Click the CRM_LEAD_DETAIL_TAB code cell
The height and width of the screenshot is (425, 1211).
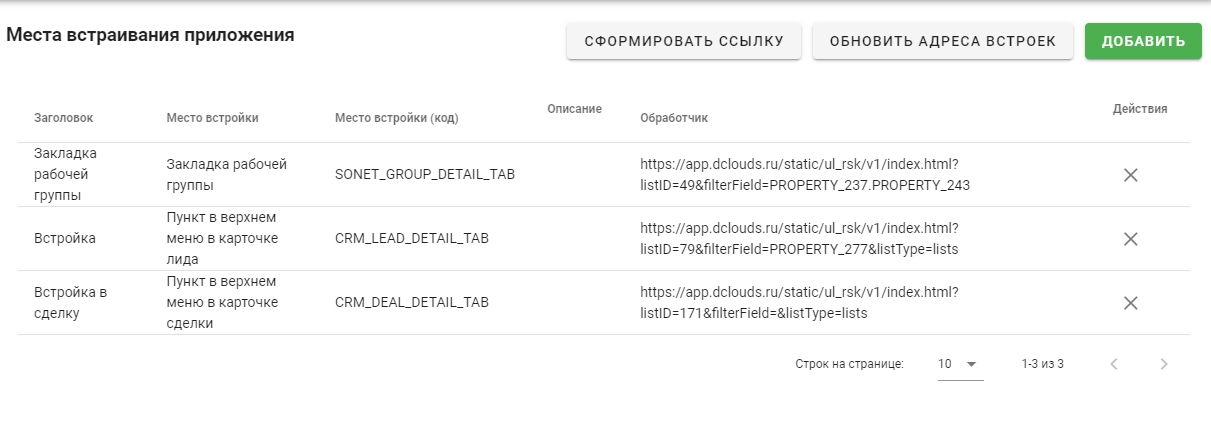[x=411, y=239]
